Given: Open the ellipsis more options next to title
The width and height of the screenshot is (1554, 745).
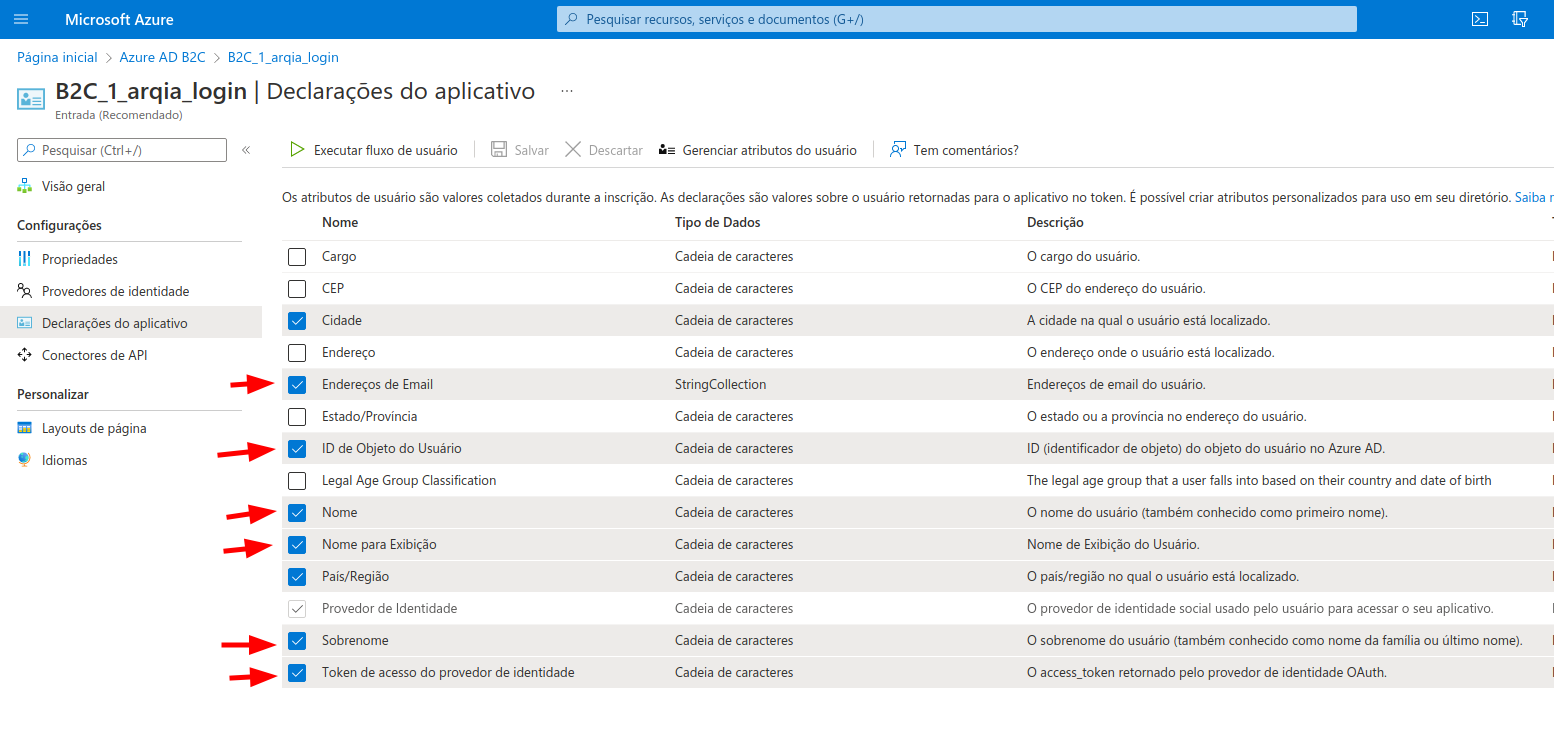Looking at the screenshot, I should pyautogui.click(x=567, y=91).
